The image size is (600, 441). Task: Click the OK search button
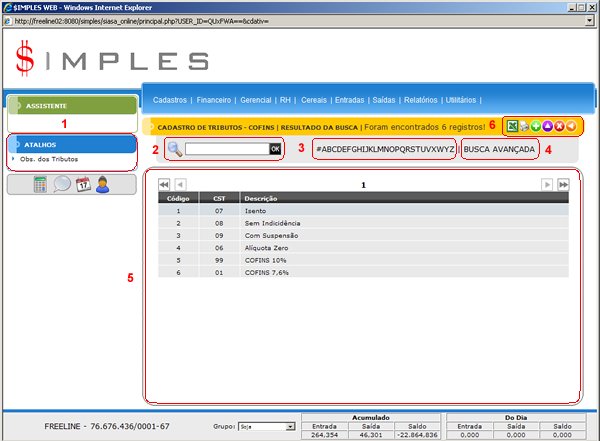tap(275, 149)
